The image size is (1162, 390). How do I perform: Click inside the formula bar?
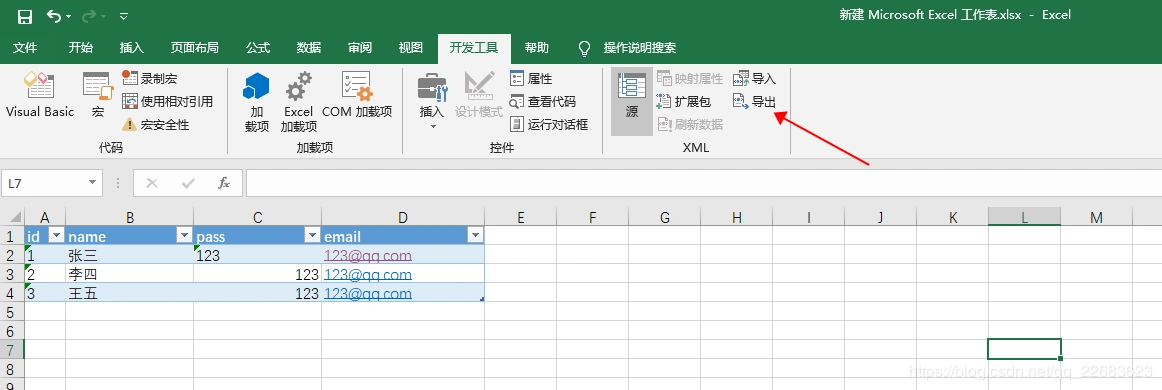[703, 182]
